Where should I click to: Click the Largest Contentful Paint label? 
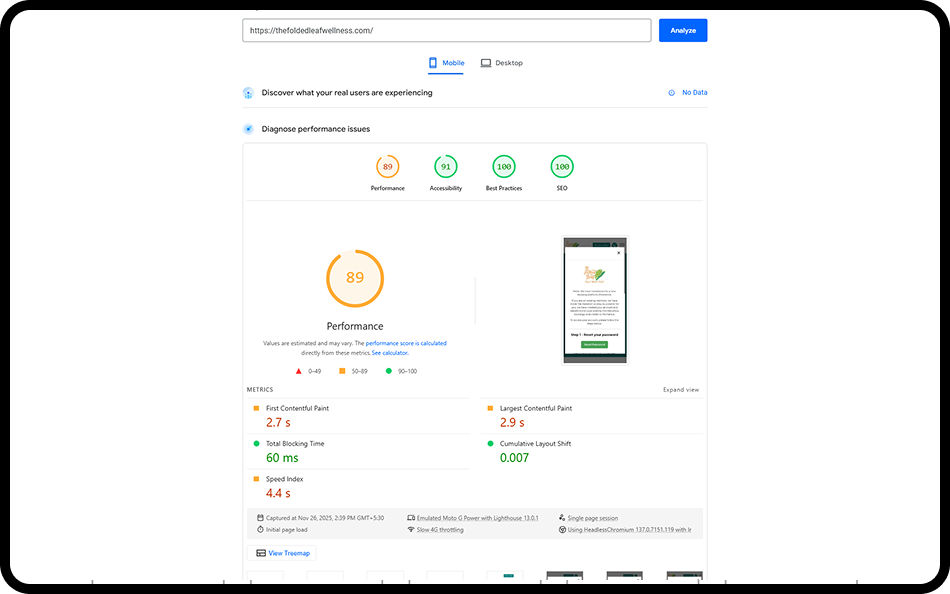coord(536,409)
